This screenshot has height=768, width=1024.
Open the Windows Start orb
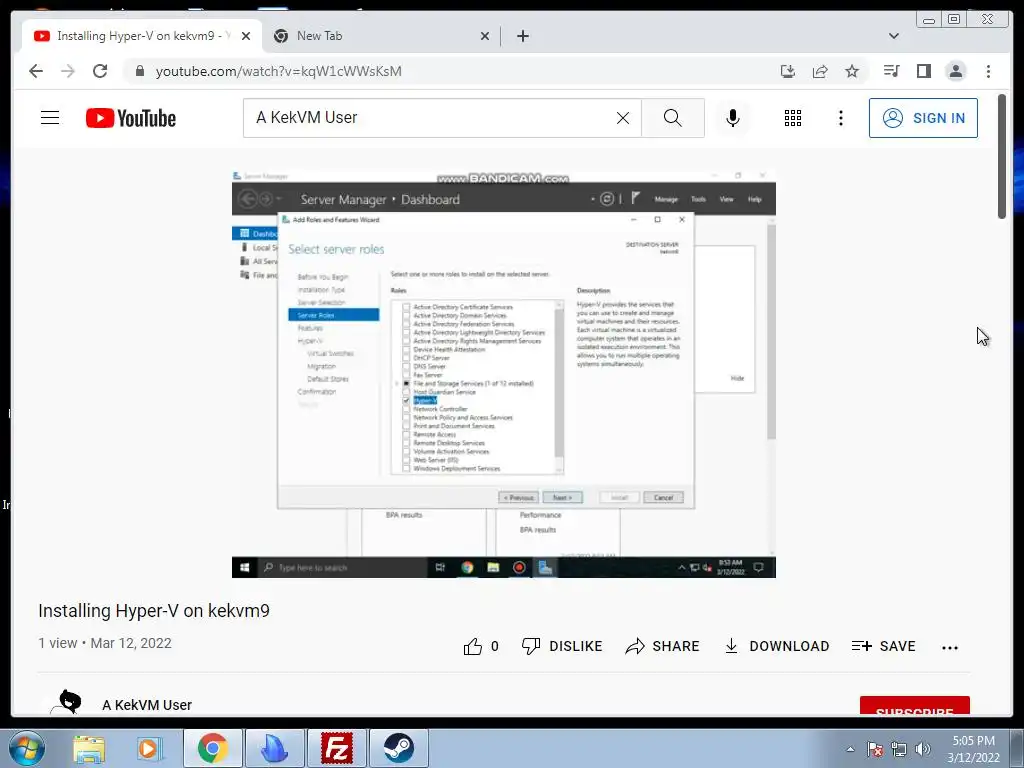coord(27,748)
